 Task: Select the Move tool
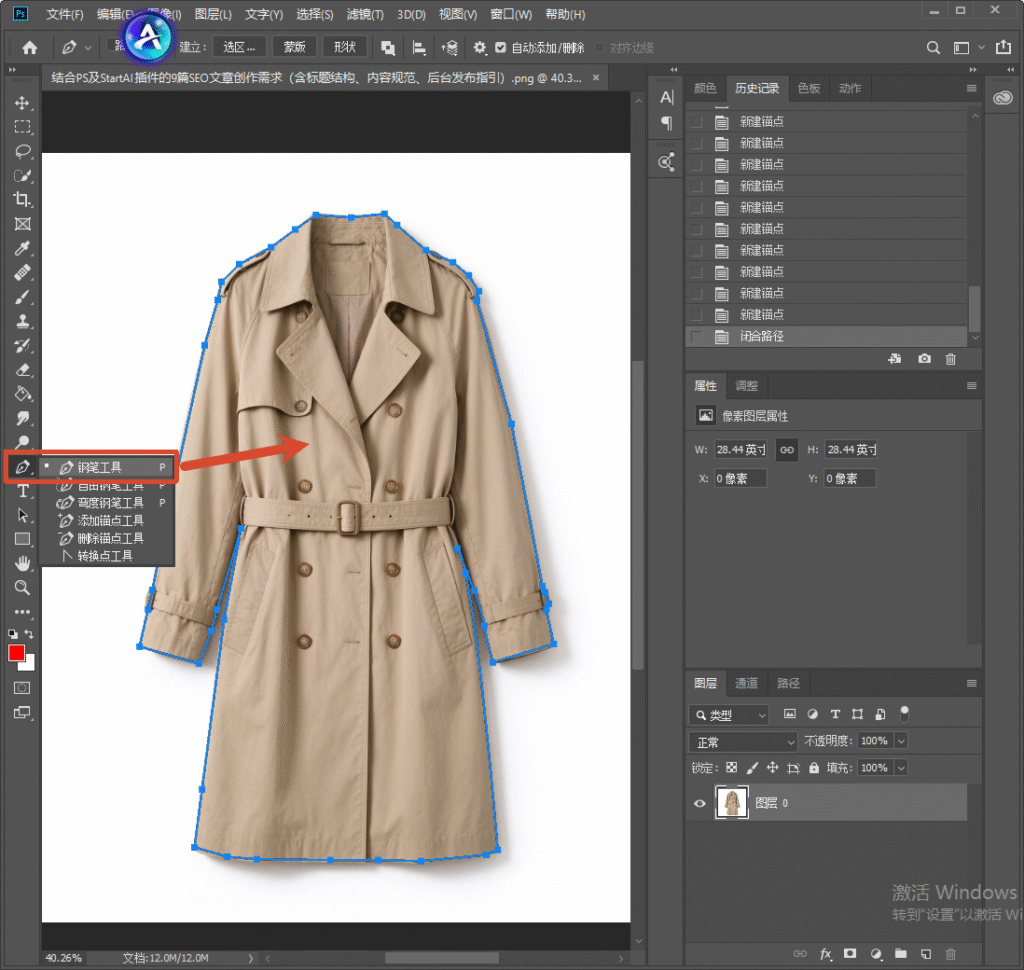pos(22,103)
